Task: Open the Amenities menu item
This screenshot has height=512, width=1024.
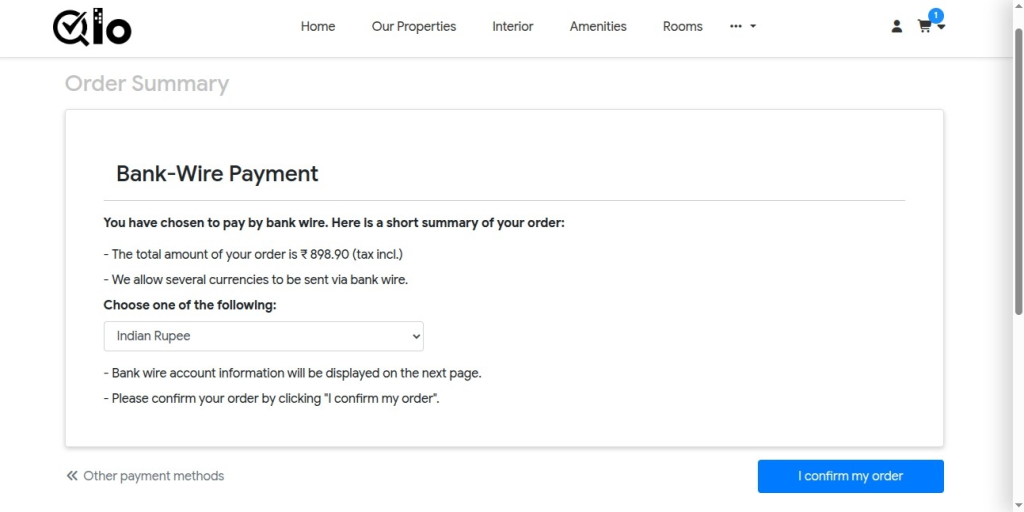Action: click(x=598, y=26)
